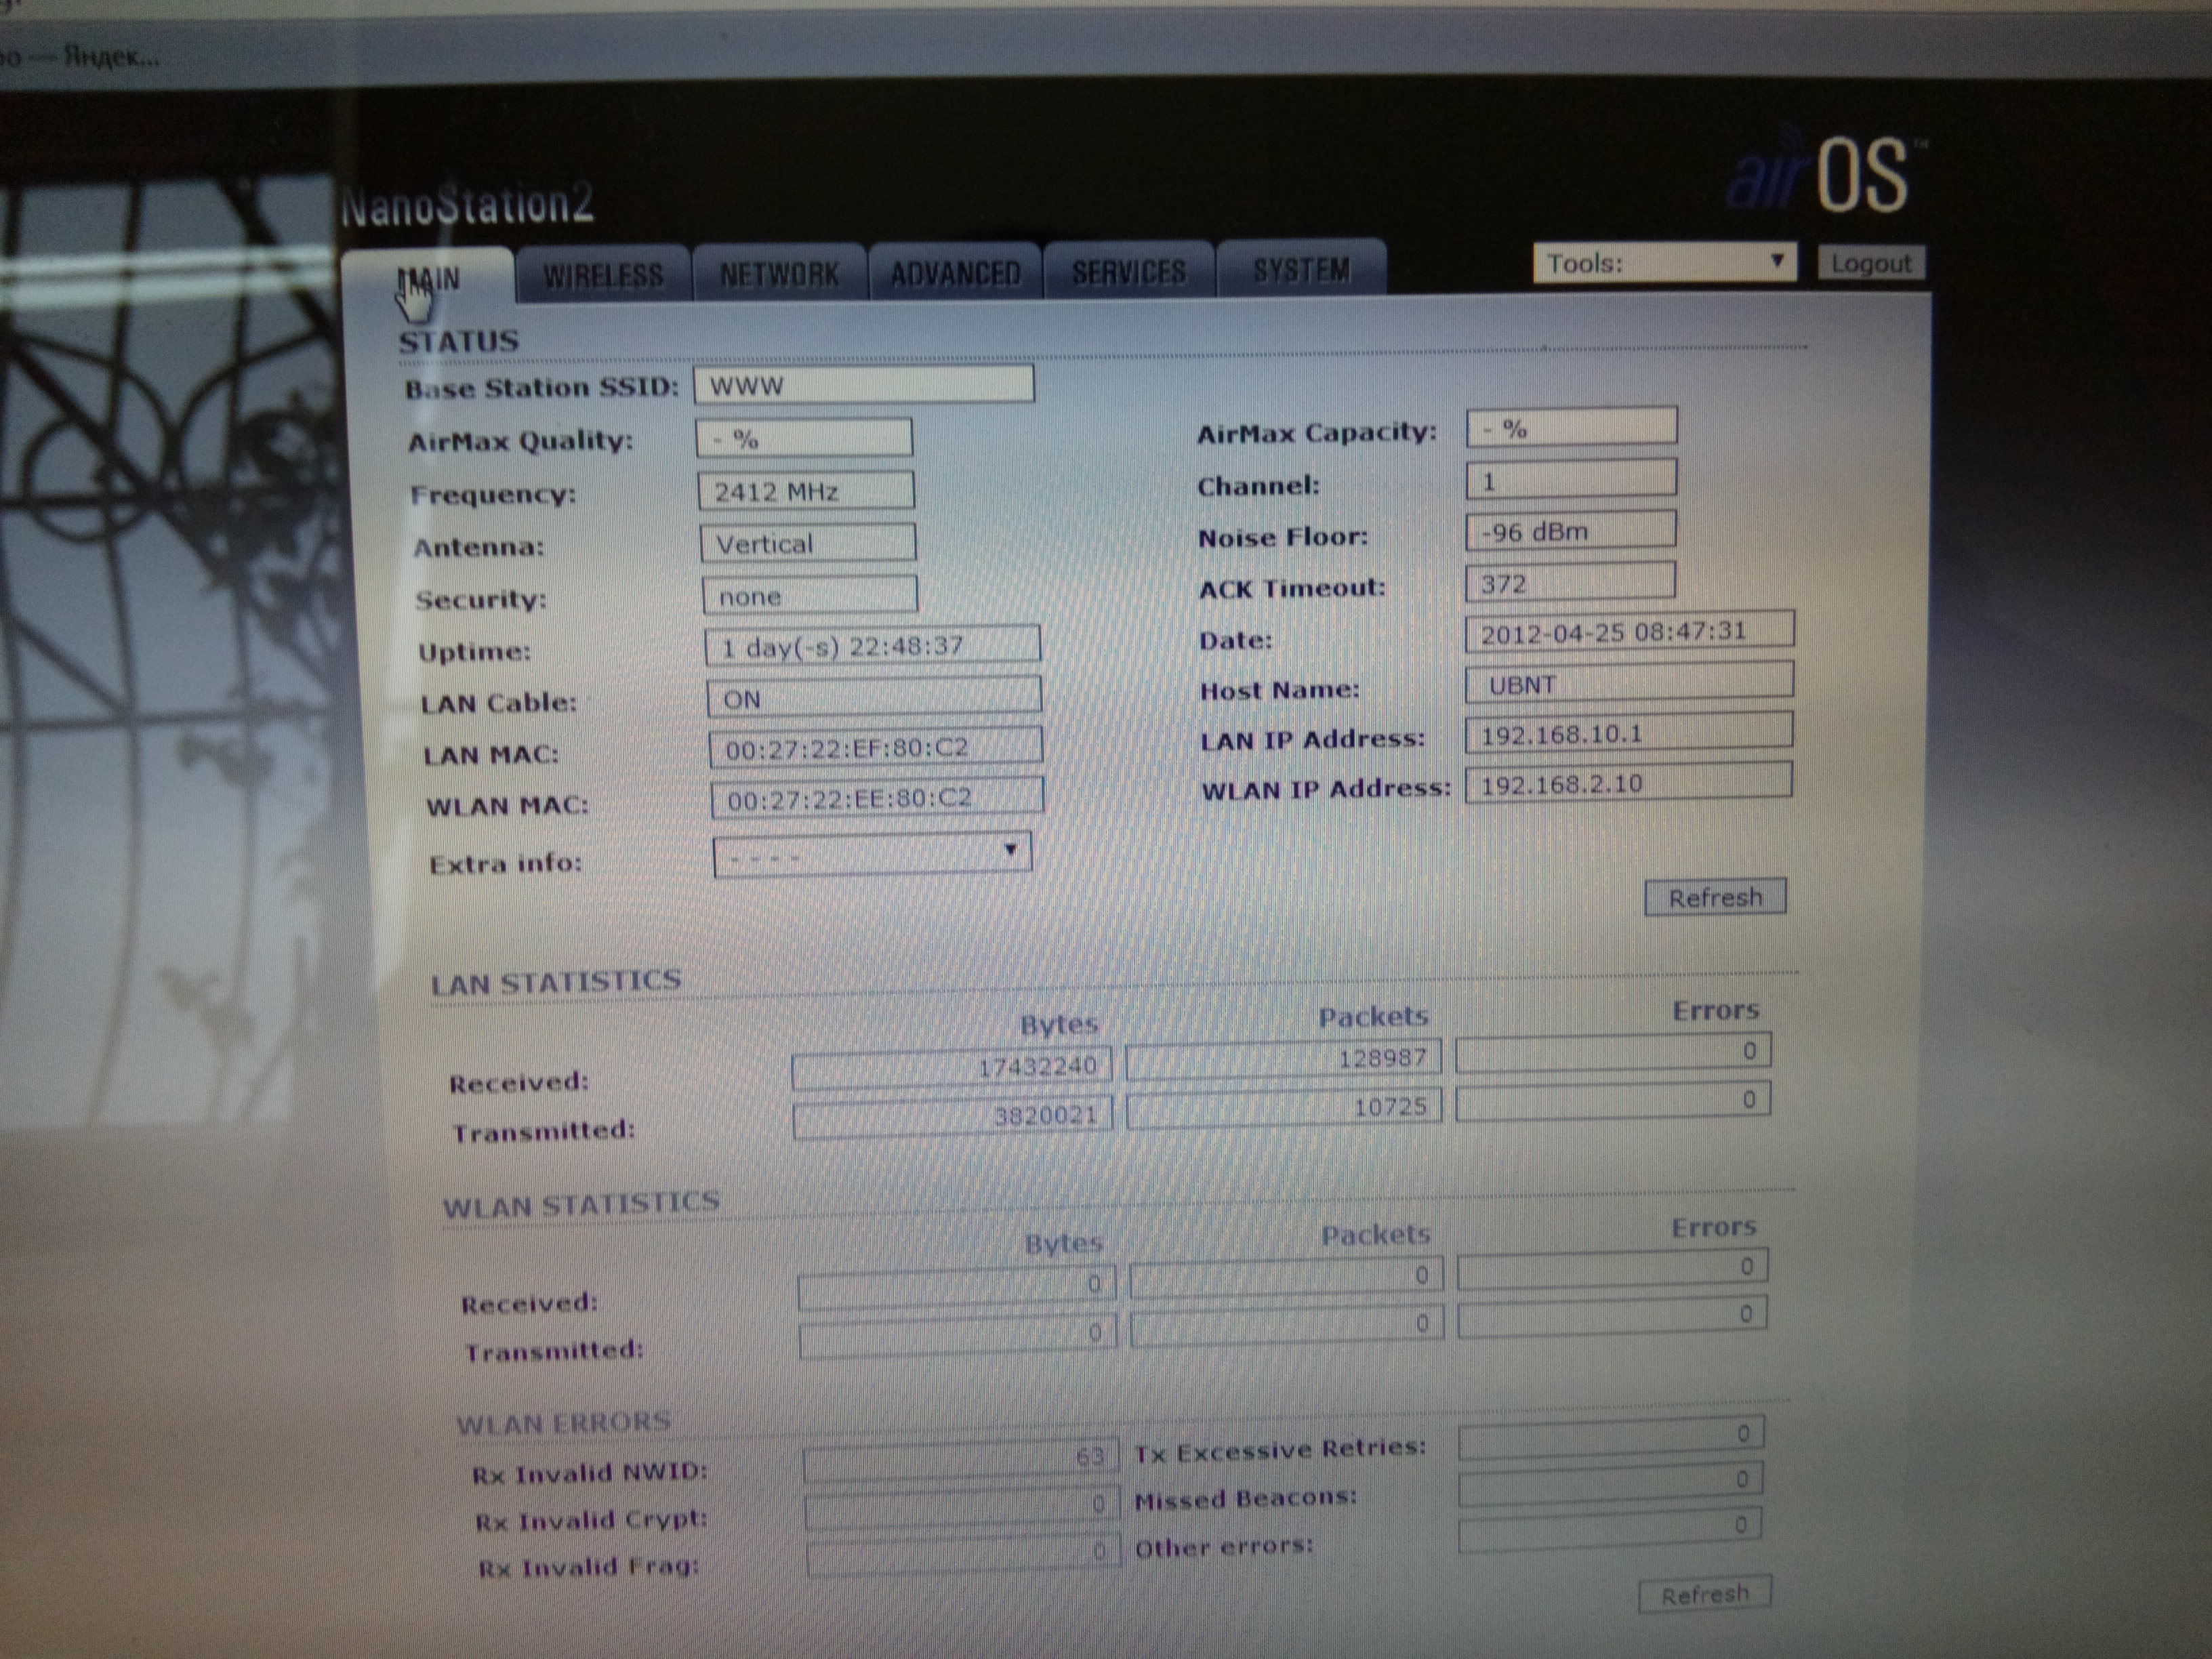Click the LAN STATISTICS heading
Screen dimensions: 2212x1659
point(556,981)
